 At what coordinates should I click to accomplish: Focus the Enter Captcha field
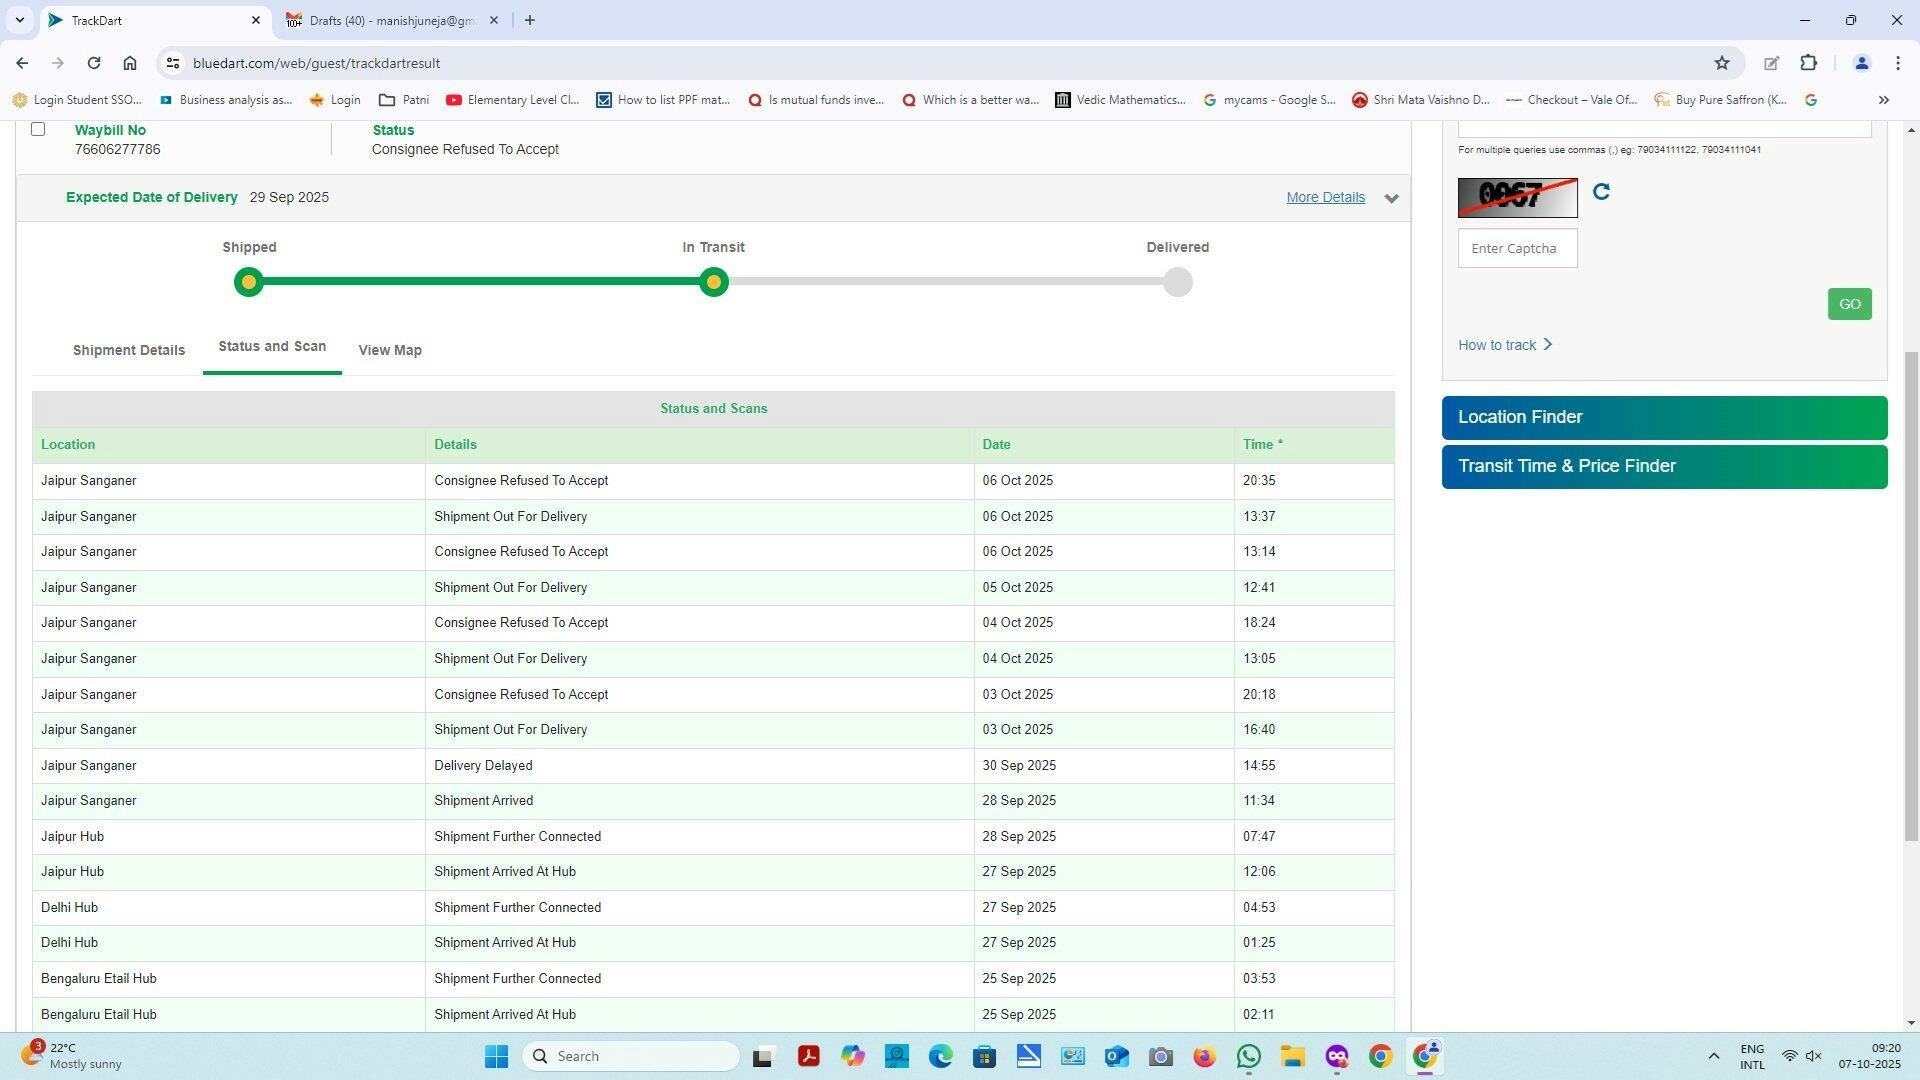(x=1517, y=248)
